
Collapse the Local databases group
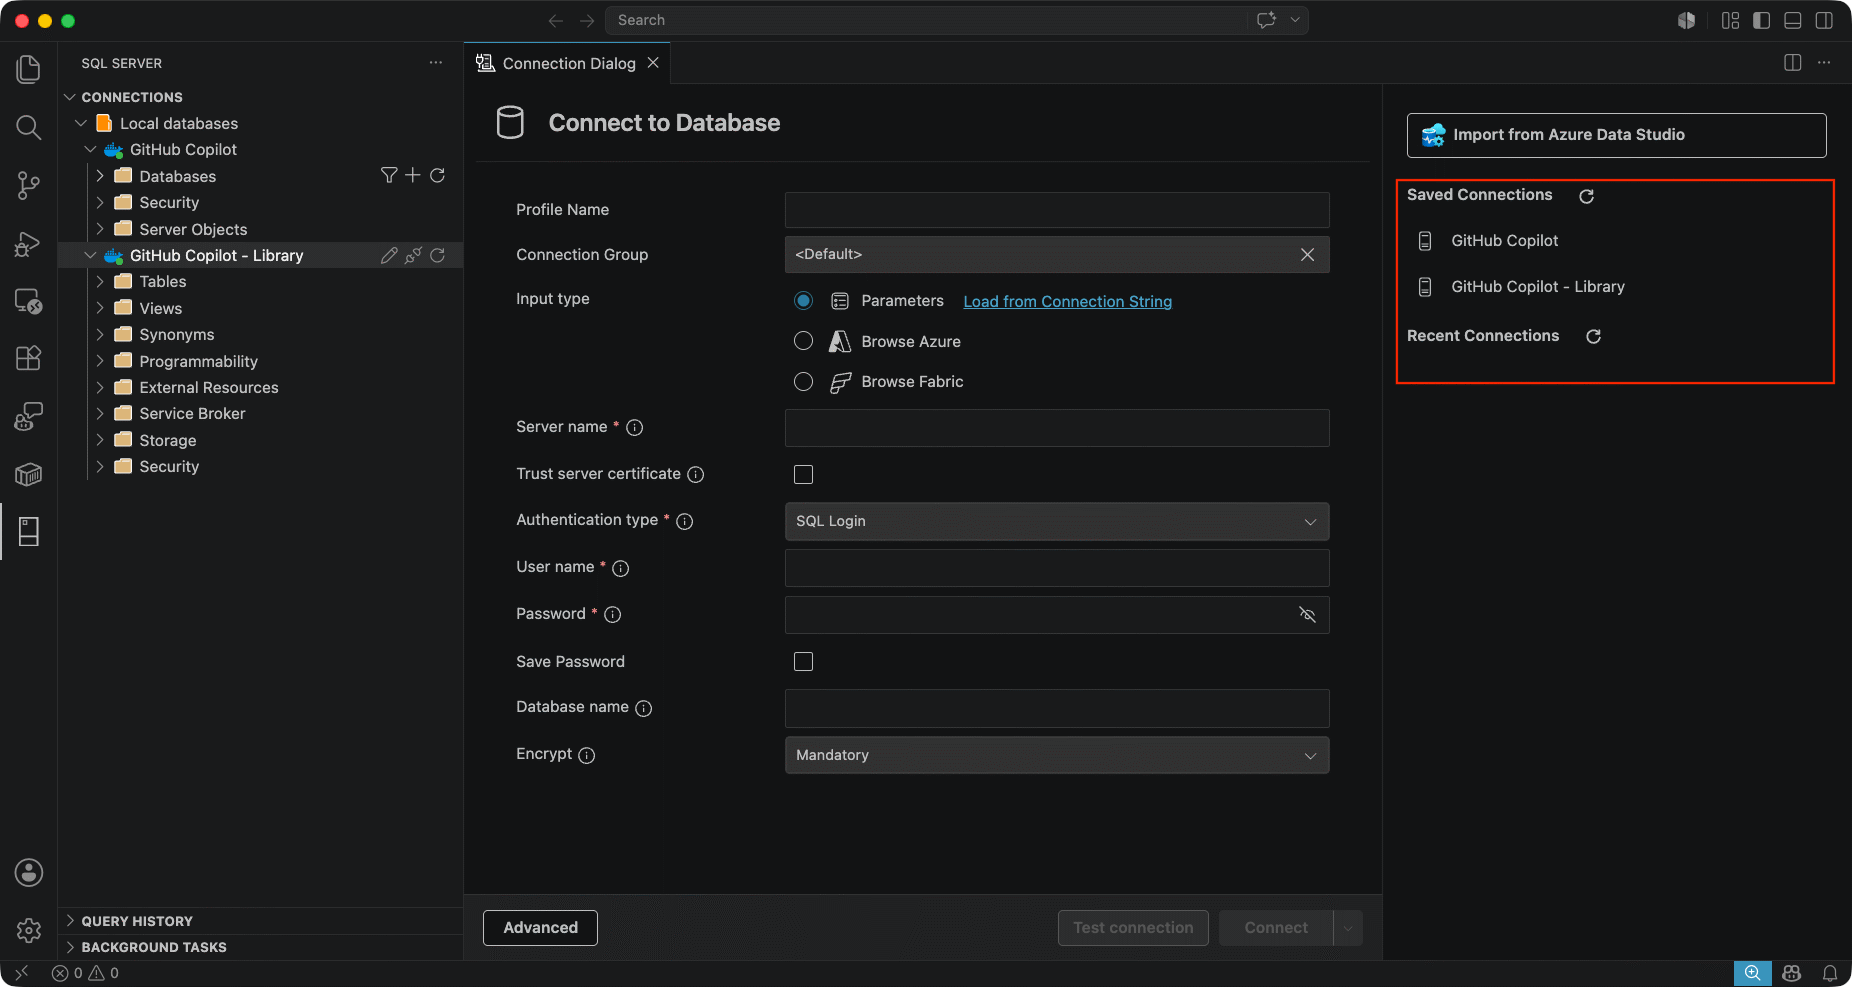[81, 123]
